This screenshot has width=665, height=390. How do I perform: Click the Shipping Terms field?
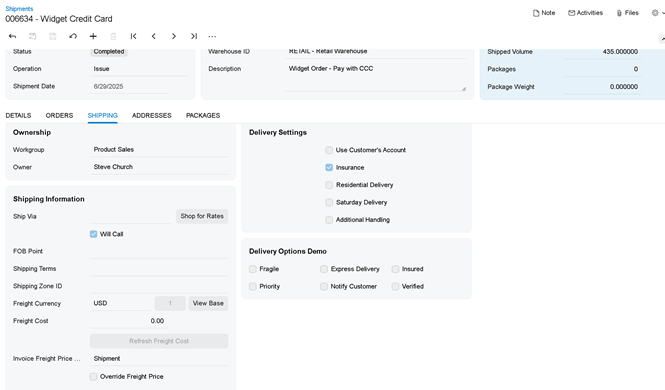159,269
